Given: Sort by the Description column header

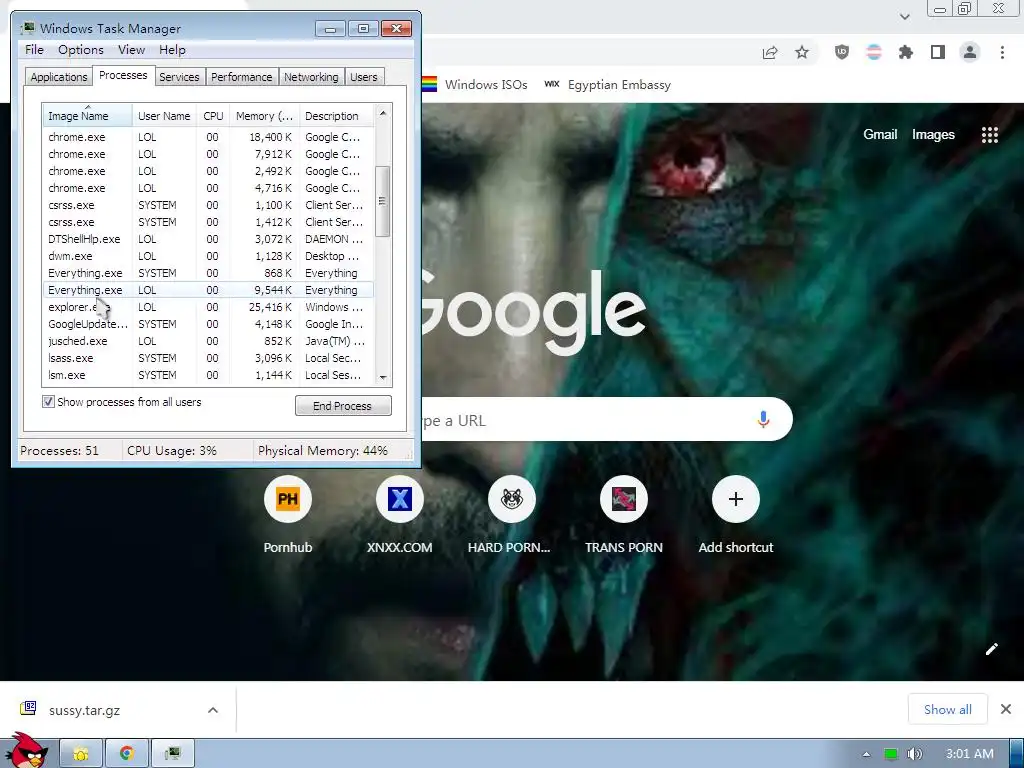Looking at the screenshot, I should (337, 116).
